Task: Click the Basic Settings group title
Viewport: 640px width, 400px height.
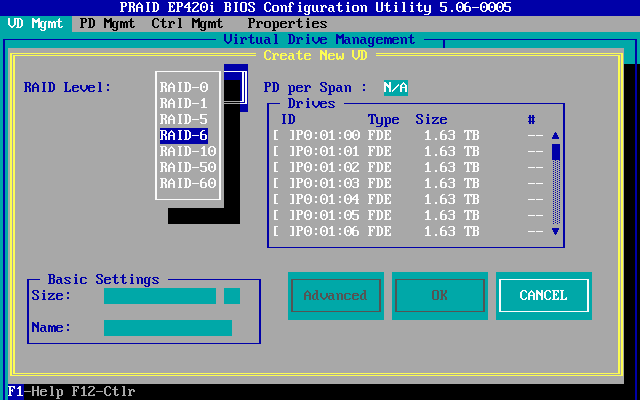Action: [103, 280]
